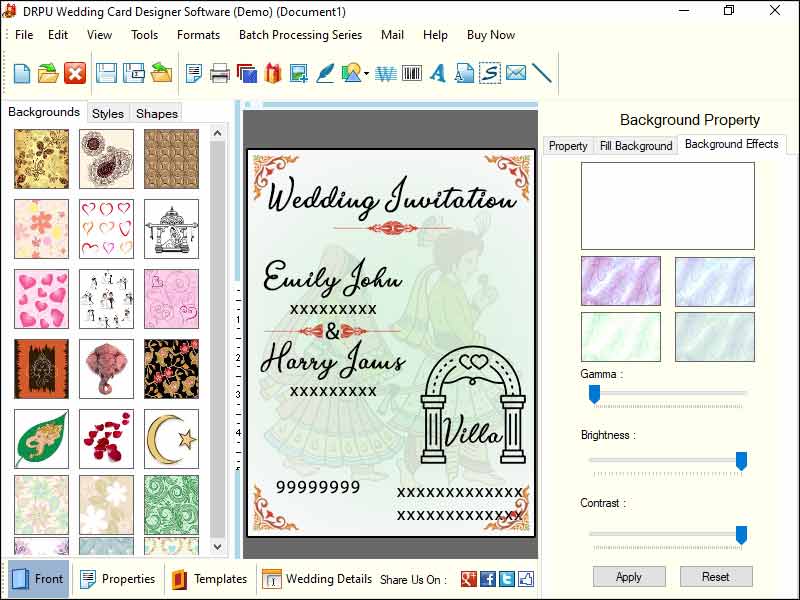Click Apply in Background Property panel

pos(629,576)
